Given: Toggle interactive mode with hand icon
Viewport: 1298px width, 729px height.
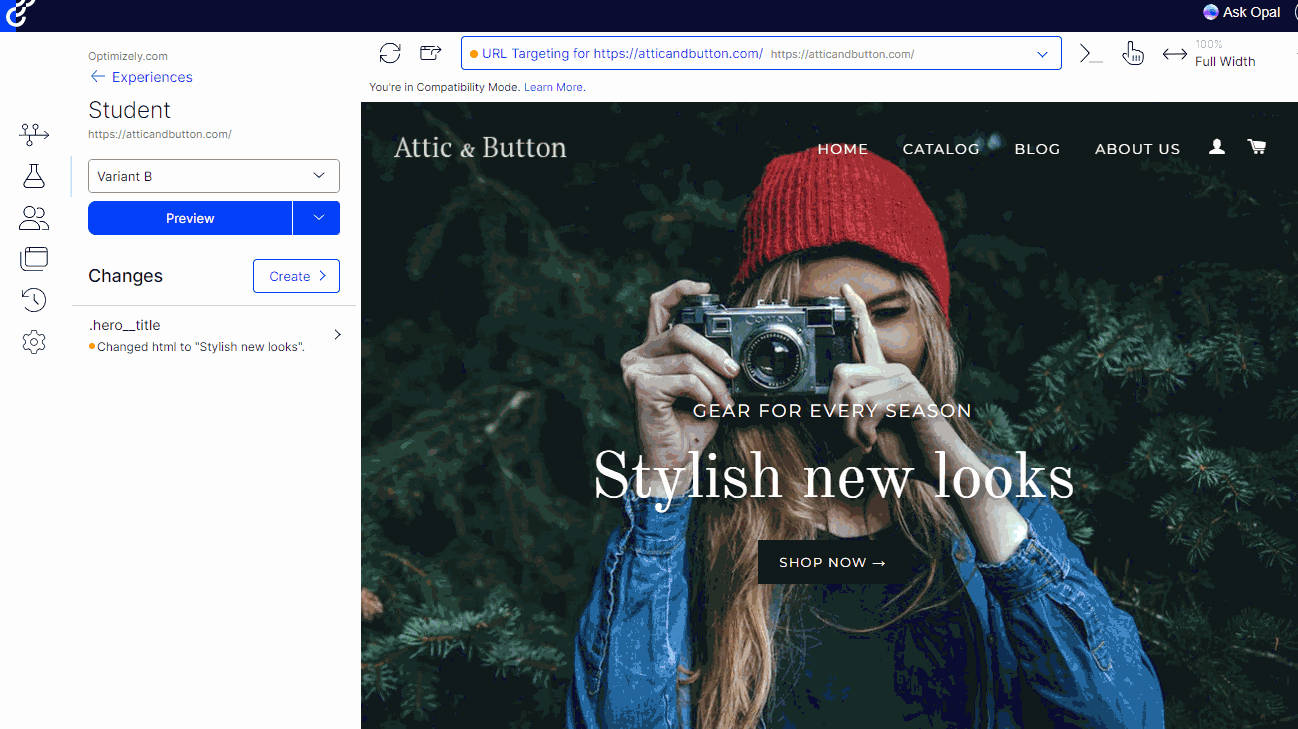Looking at the screenshot, I should click(x=1133, y=54).
